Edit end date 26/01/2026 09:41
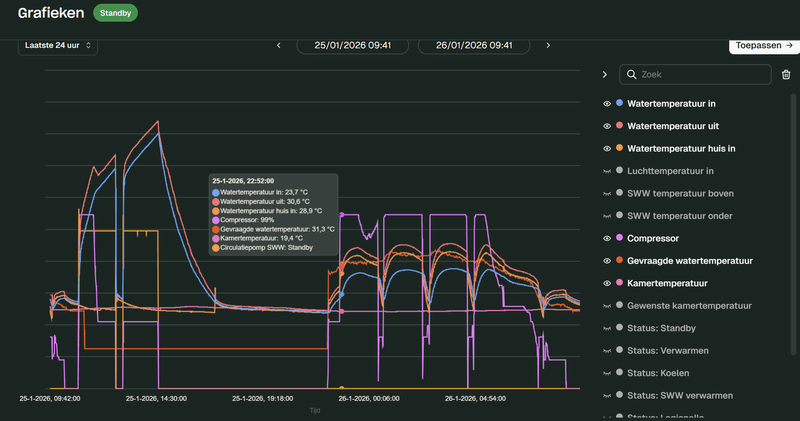The image size is (800, 421). click(x=474, y=45)
